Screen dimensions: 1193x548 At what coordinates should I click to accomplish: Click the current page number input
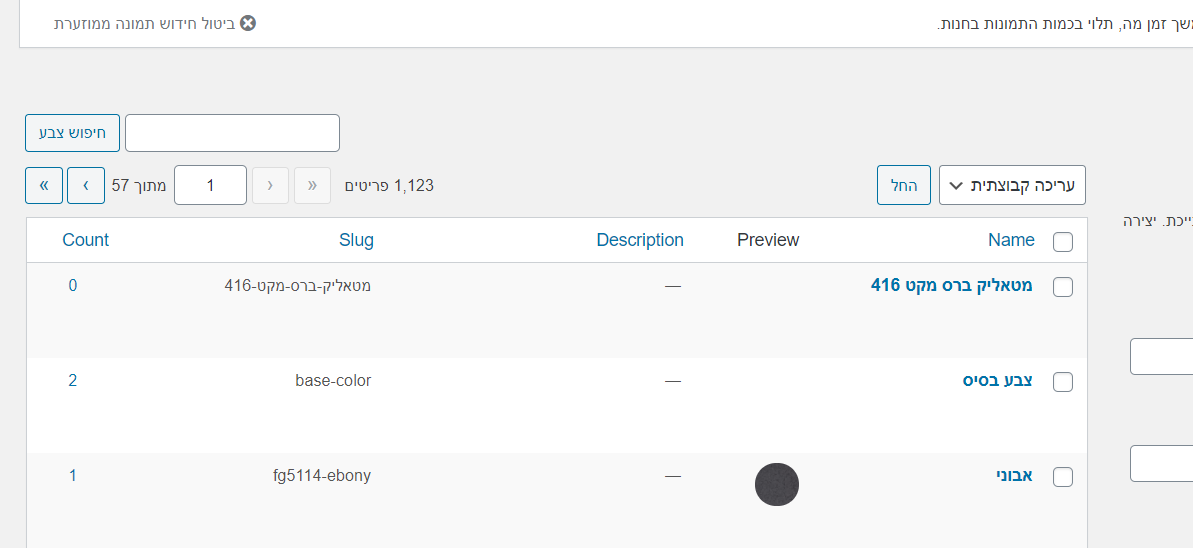[x=210, y=185]
